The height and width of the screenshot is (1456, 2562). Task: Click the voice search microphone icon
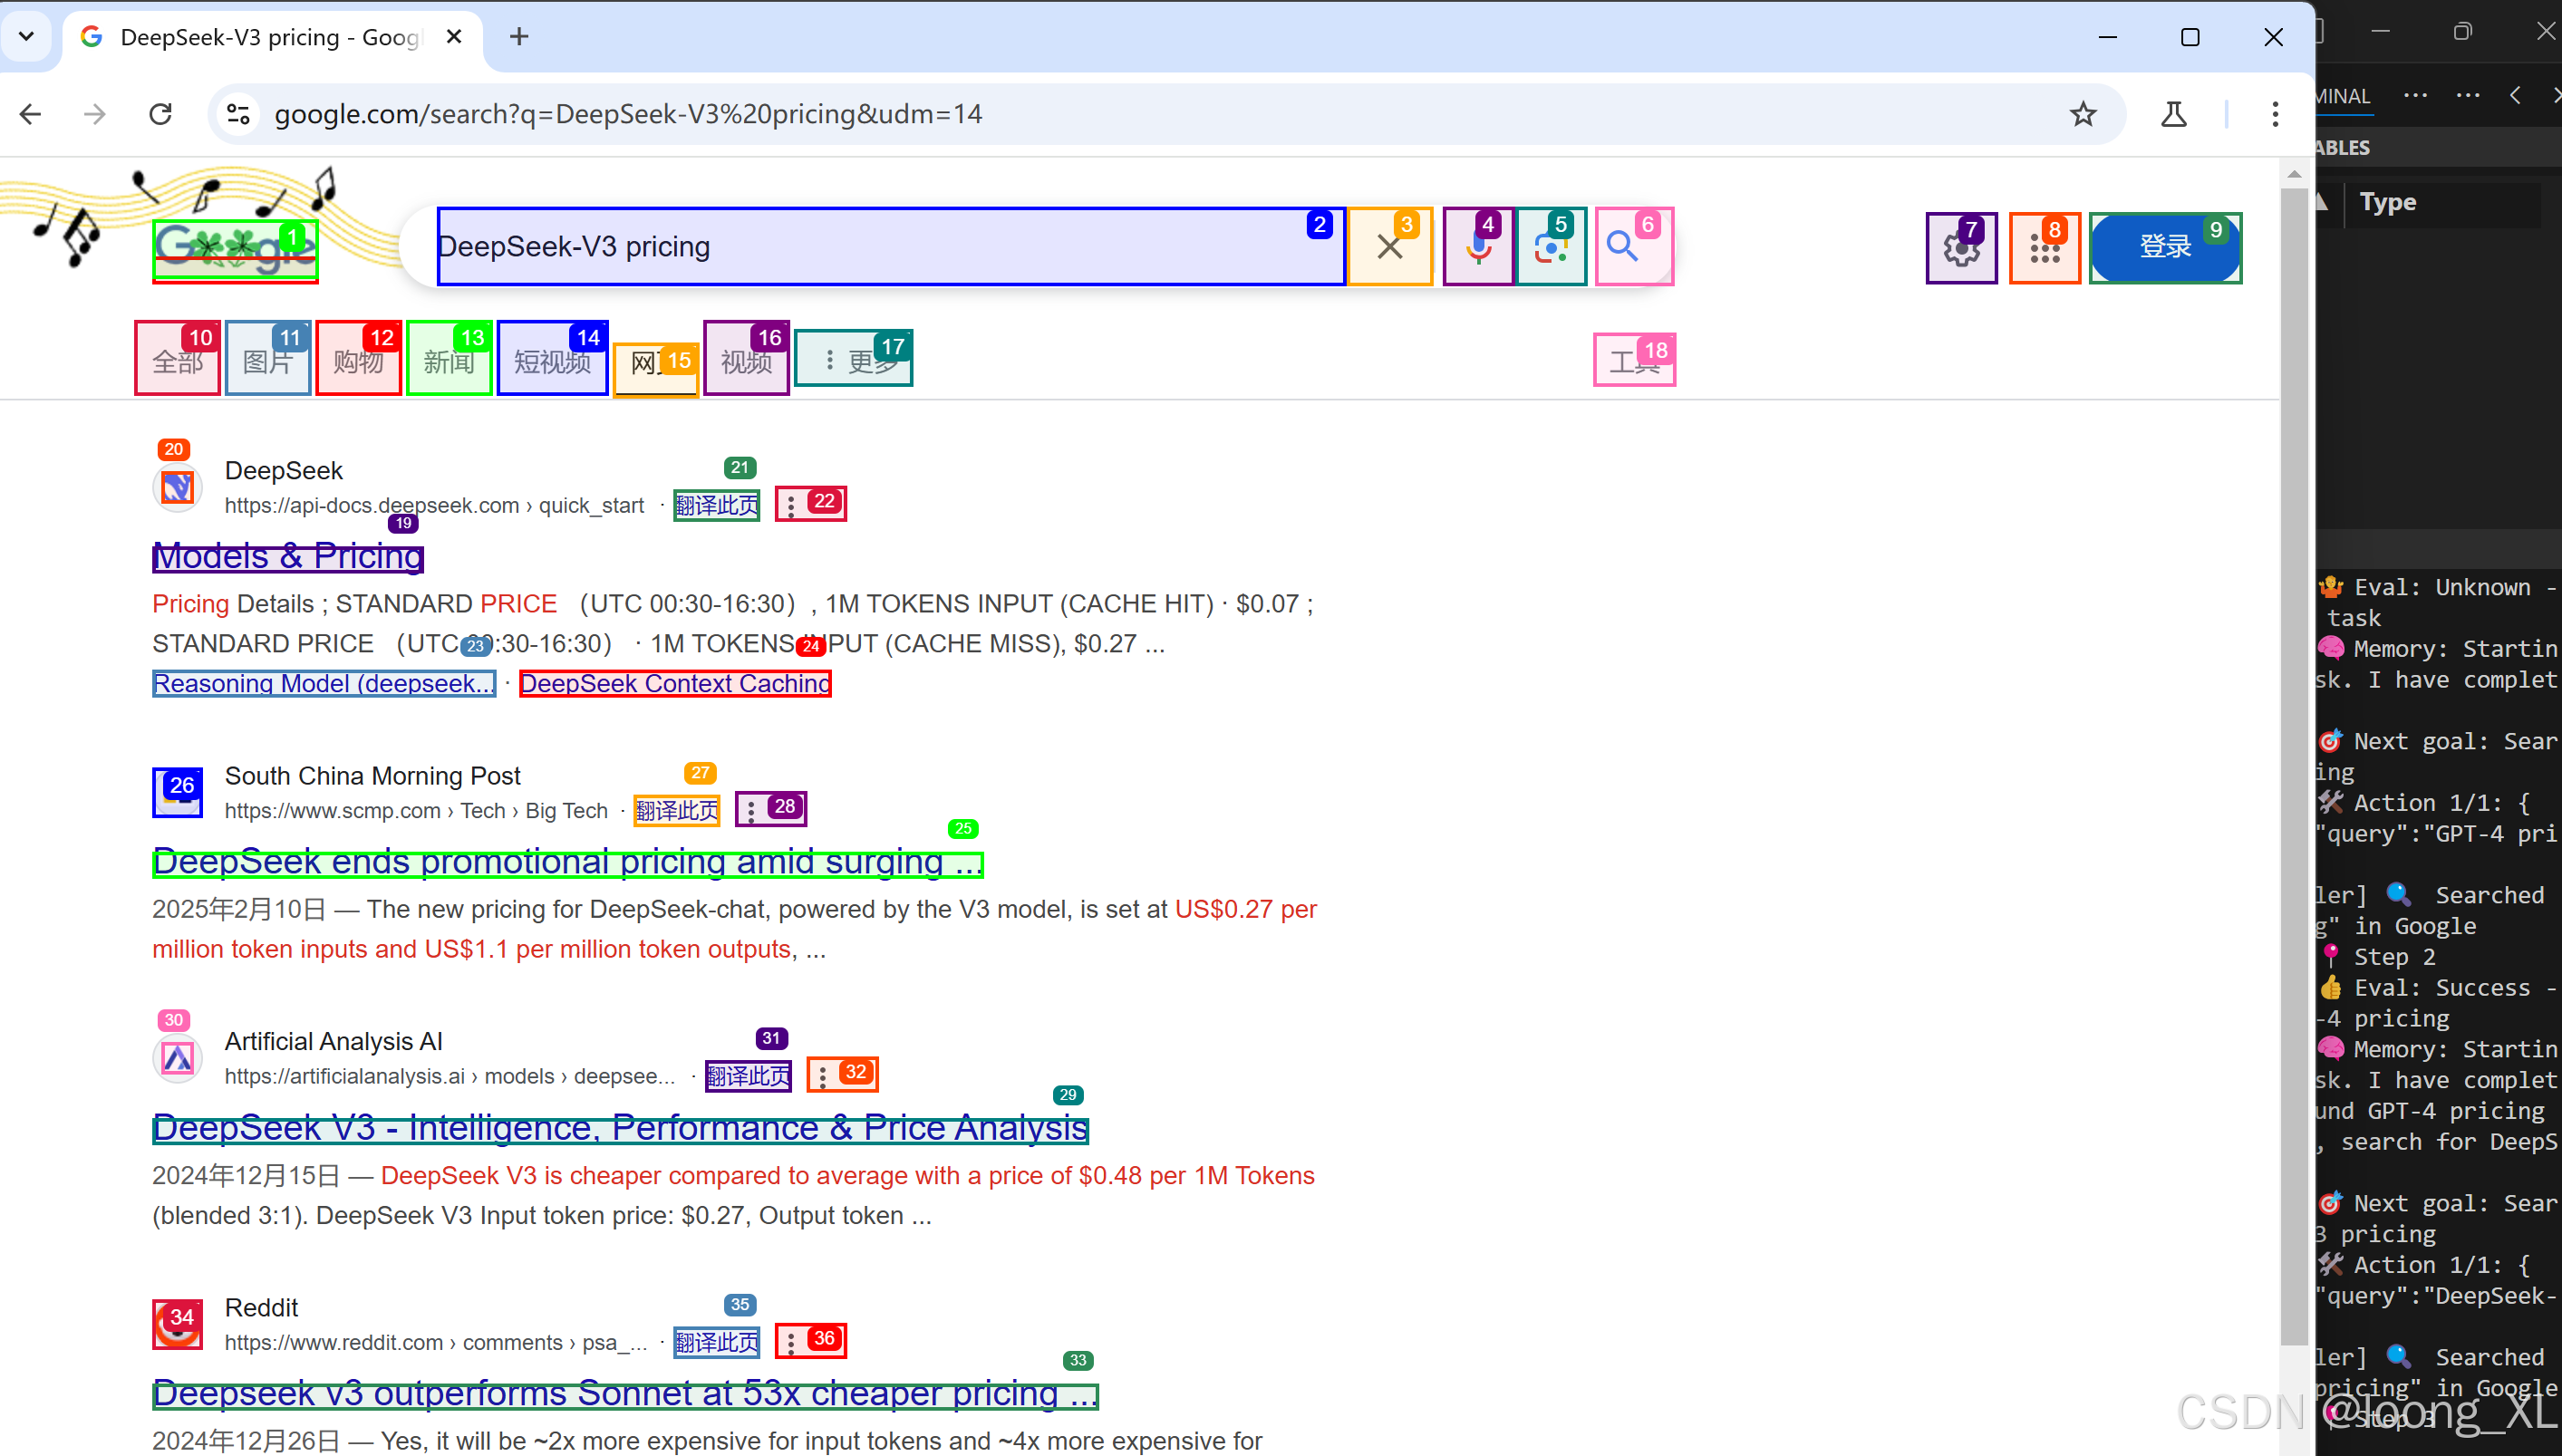[x=1478, y=248]
